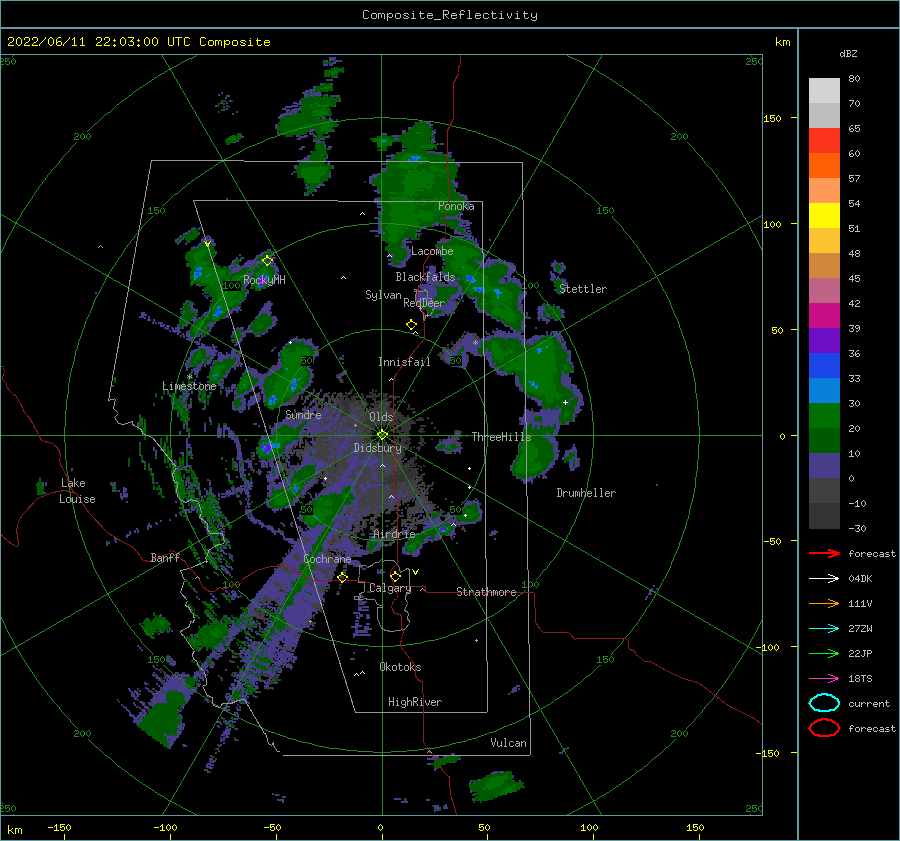Click the 150 tick at top of right axis
The height and width of the screenshot is (841, 900).
772,118
